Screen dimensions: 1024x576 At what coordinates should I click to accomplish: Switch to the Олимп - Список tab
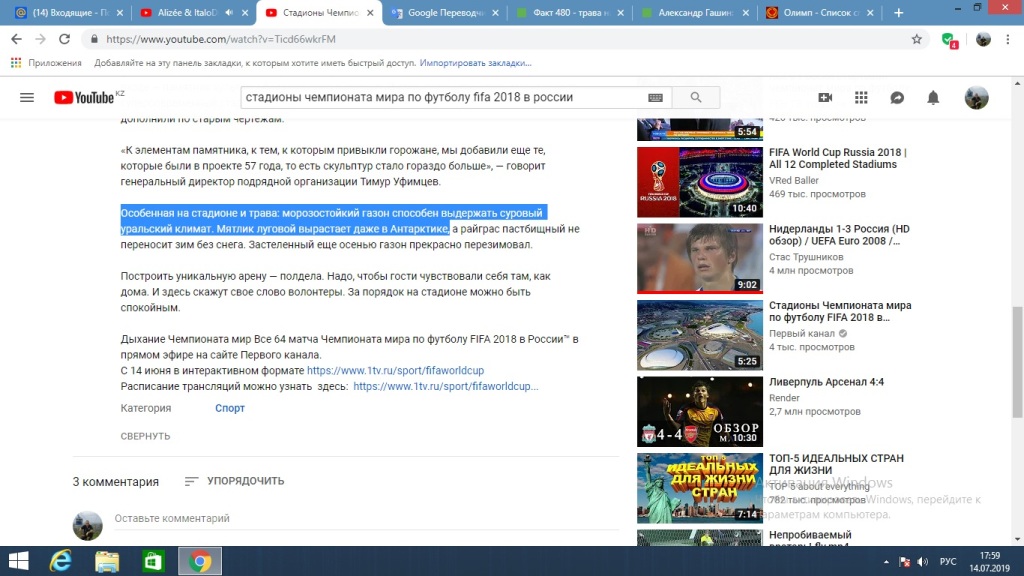[814, 12]
